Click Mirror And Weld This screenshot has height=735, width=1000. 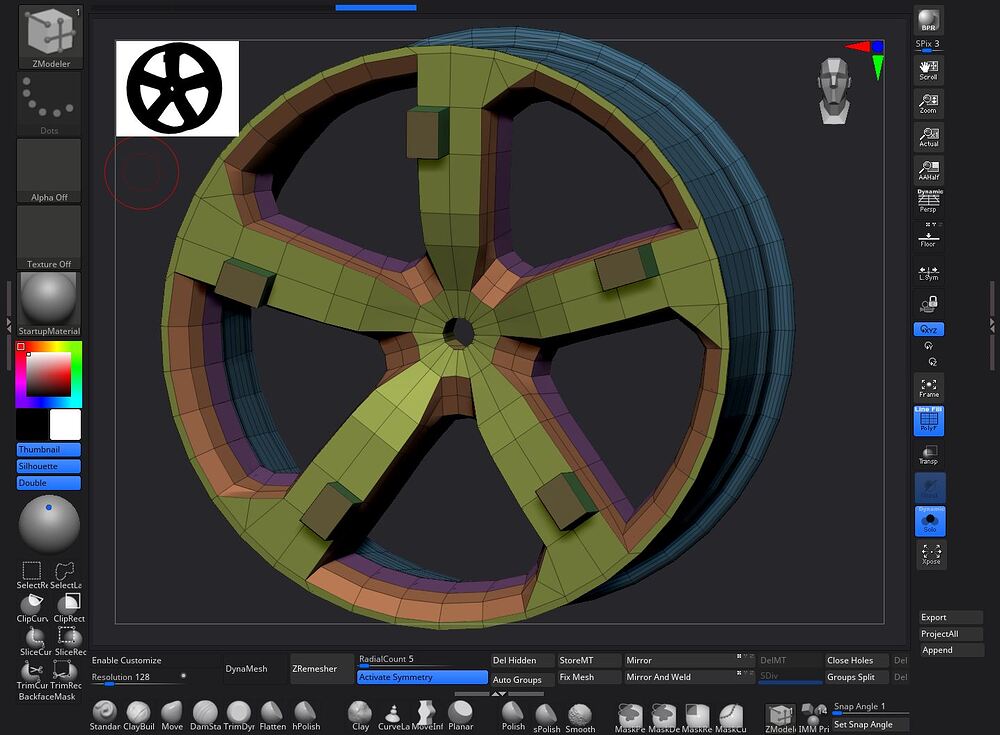click(688, 677)
